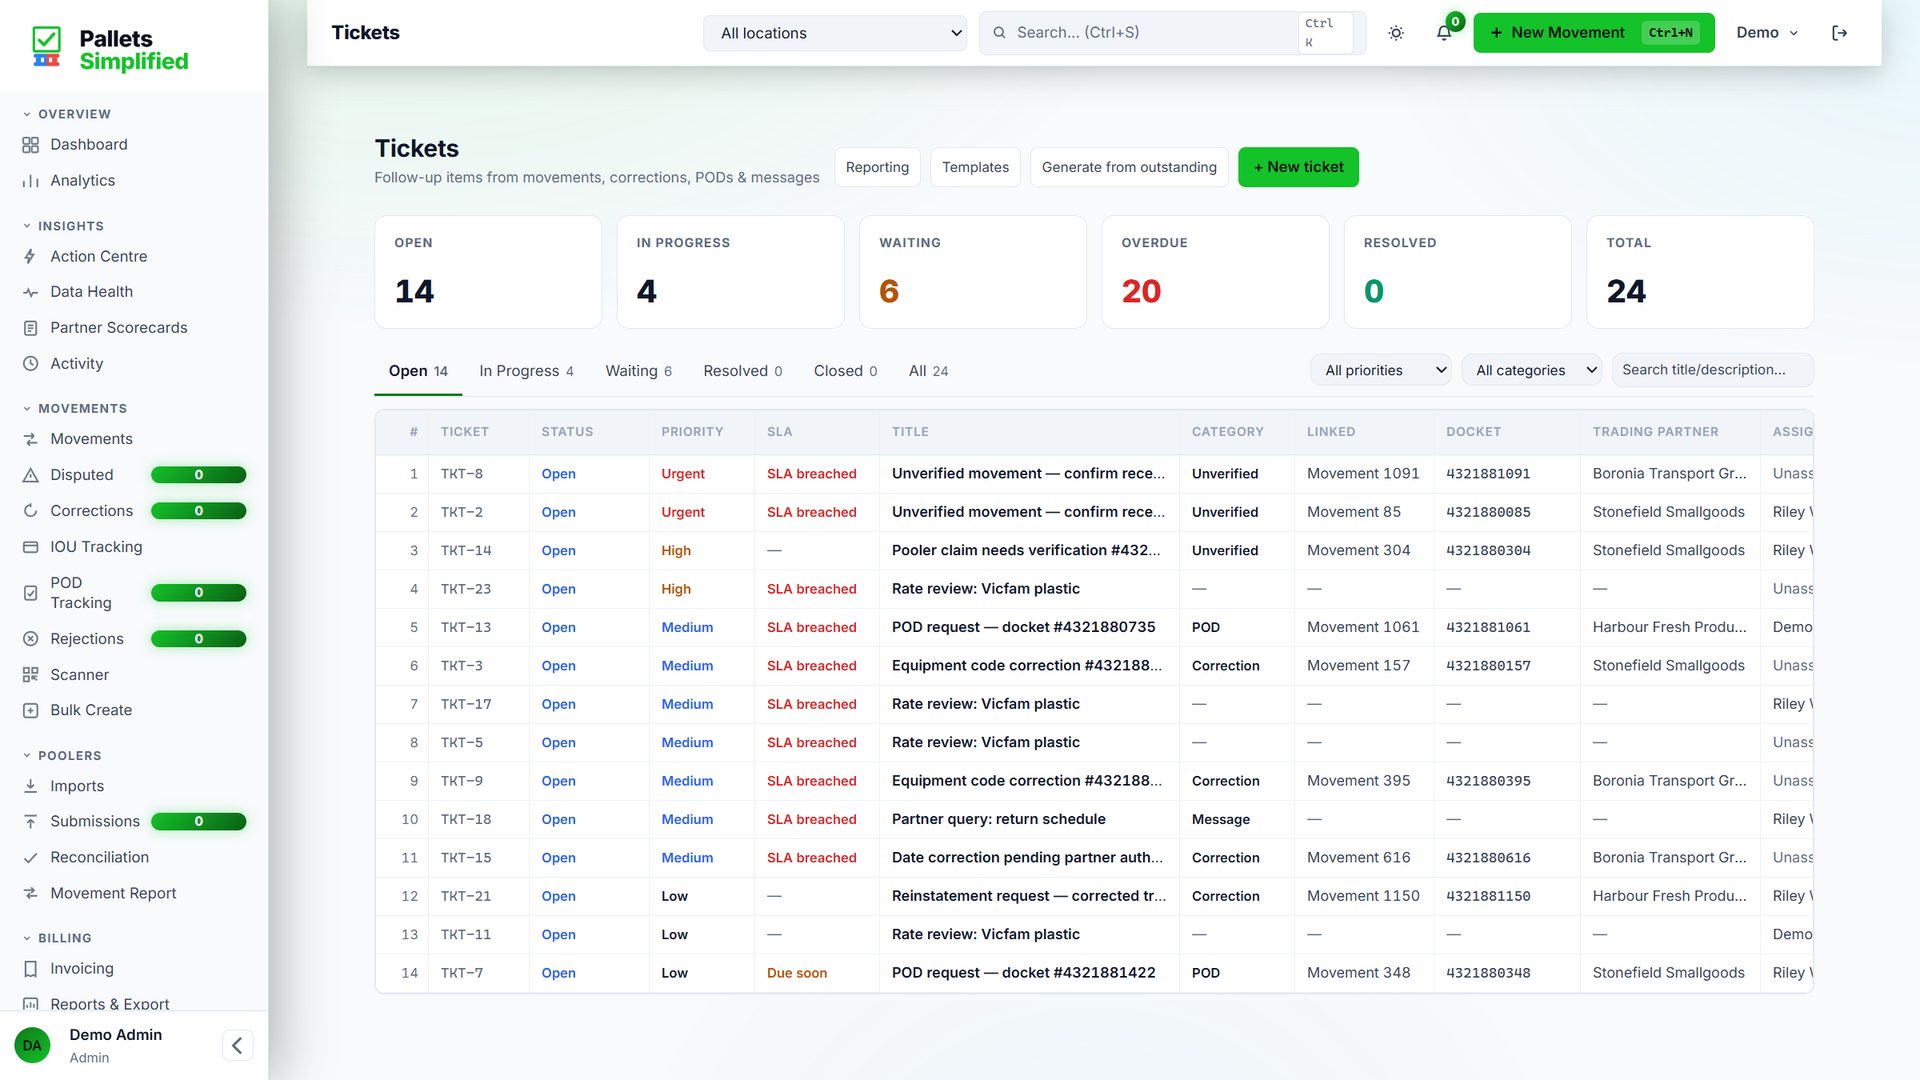1920x1080 pixels.
Task: Switch to the All 24 tab
Action: (928, 371)
